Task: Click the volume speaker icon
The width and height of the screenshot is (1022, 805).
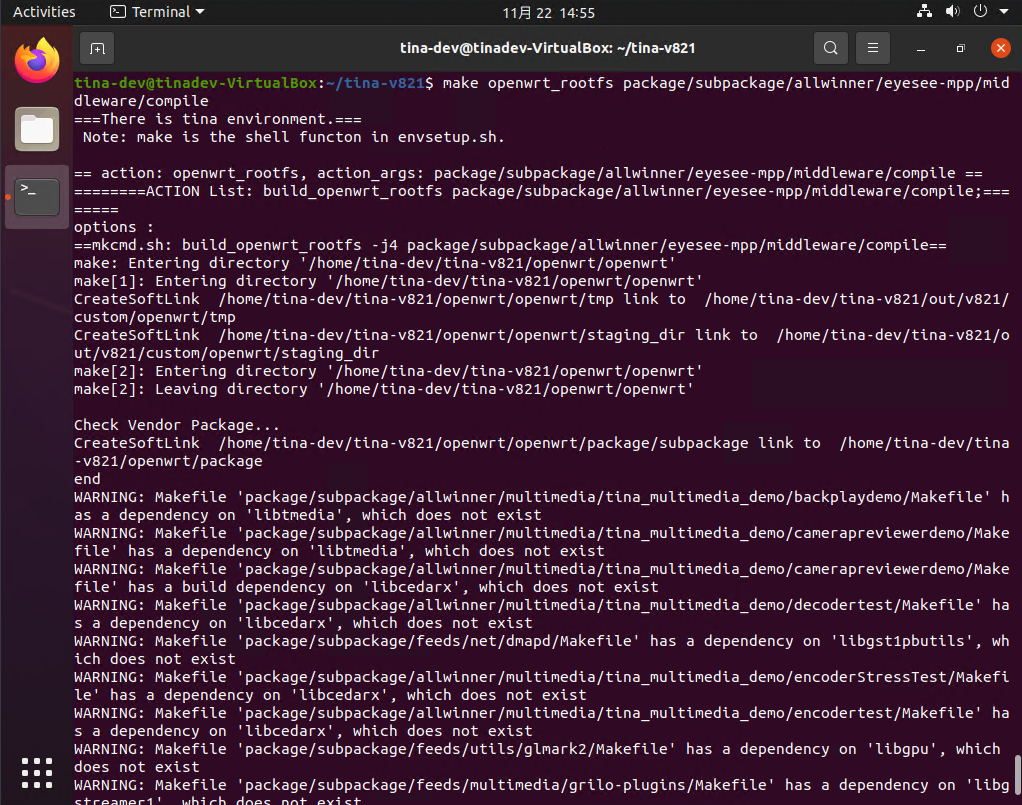Action: [952, 12]
